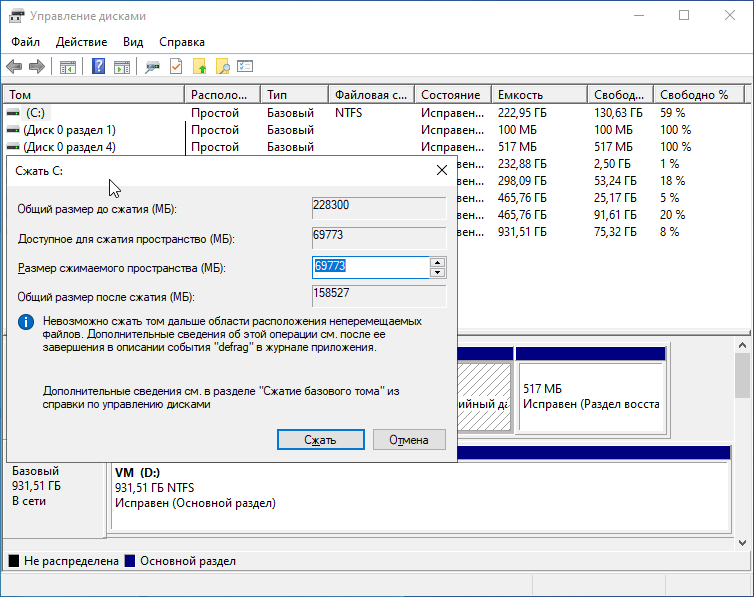Viewport: 754px width, 597px height.
Task: Click the 91,61 ГБ free space cell
Action: [x=615, y=215]
